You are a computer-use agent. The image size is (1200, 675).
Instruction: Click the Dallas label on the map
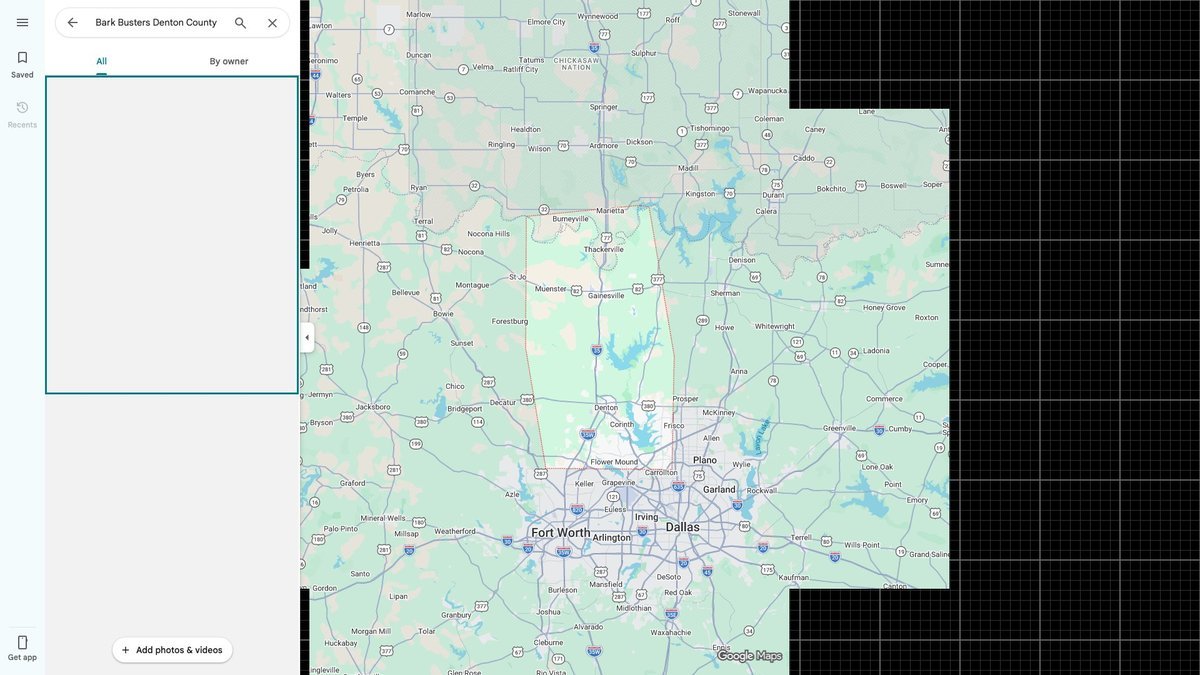click(683, 527)
